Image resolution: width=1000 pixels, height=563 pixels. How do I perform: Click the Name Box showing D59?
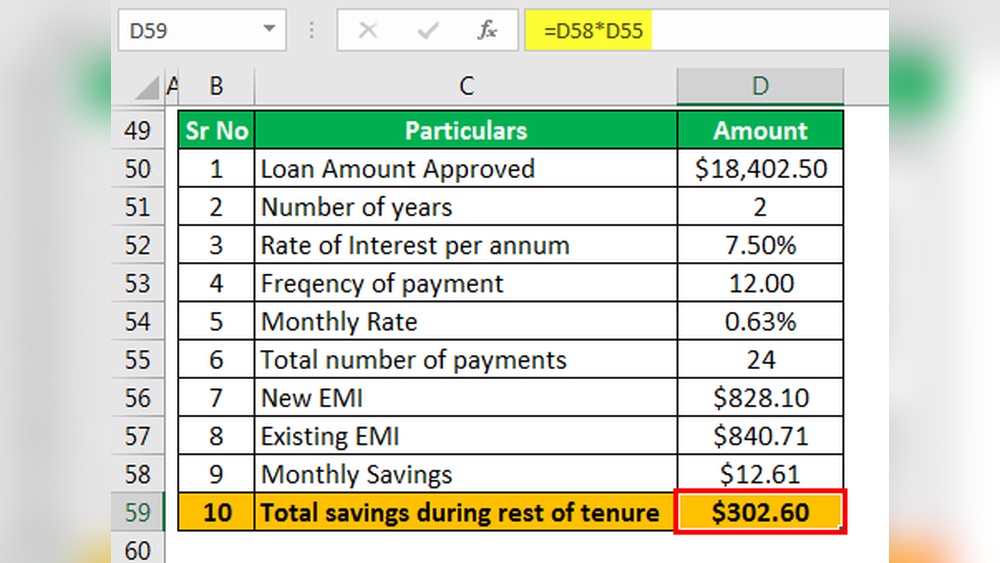point(202,30)
